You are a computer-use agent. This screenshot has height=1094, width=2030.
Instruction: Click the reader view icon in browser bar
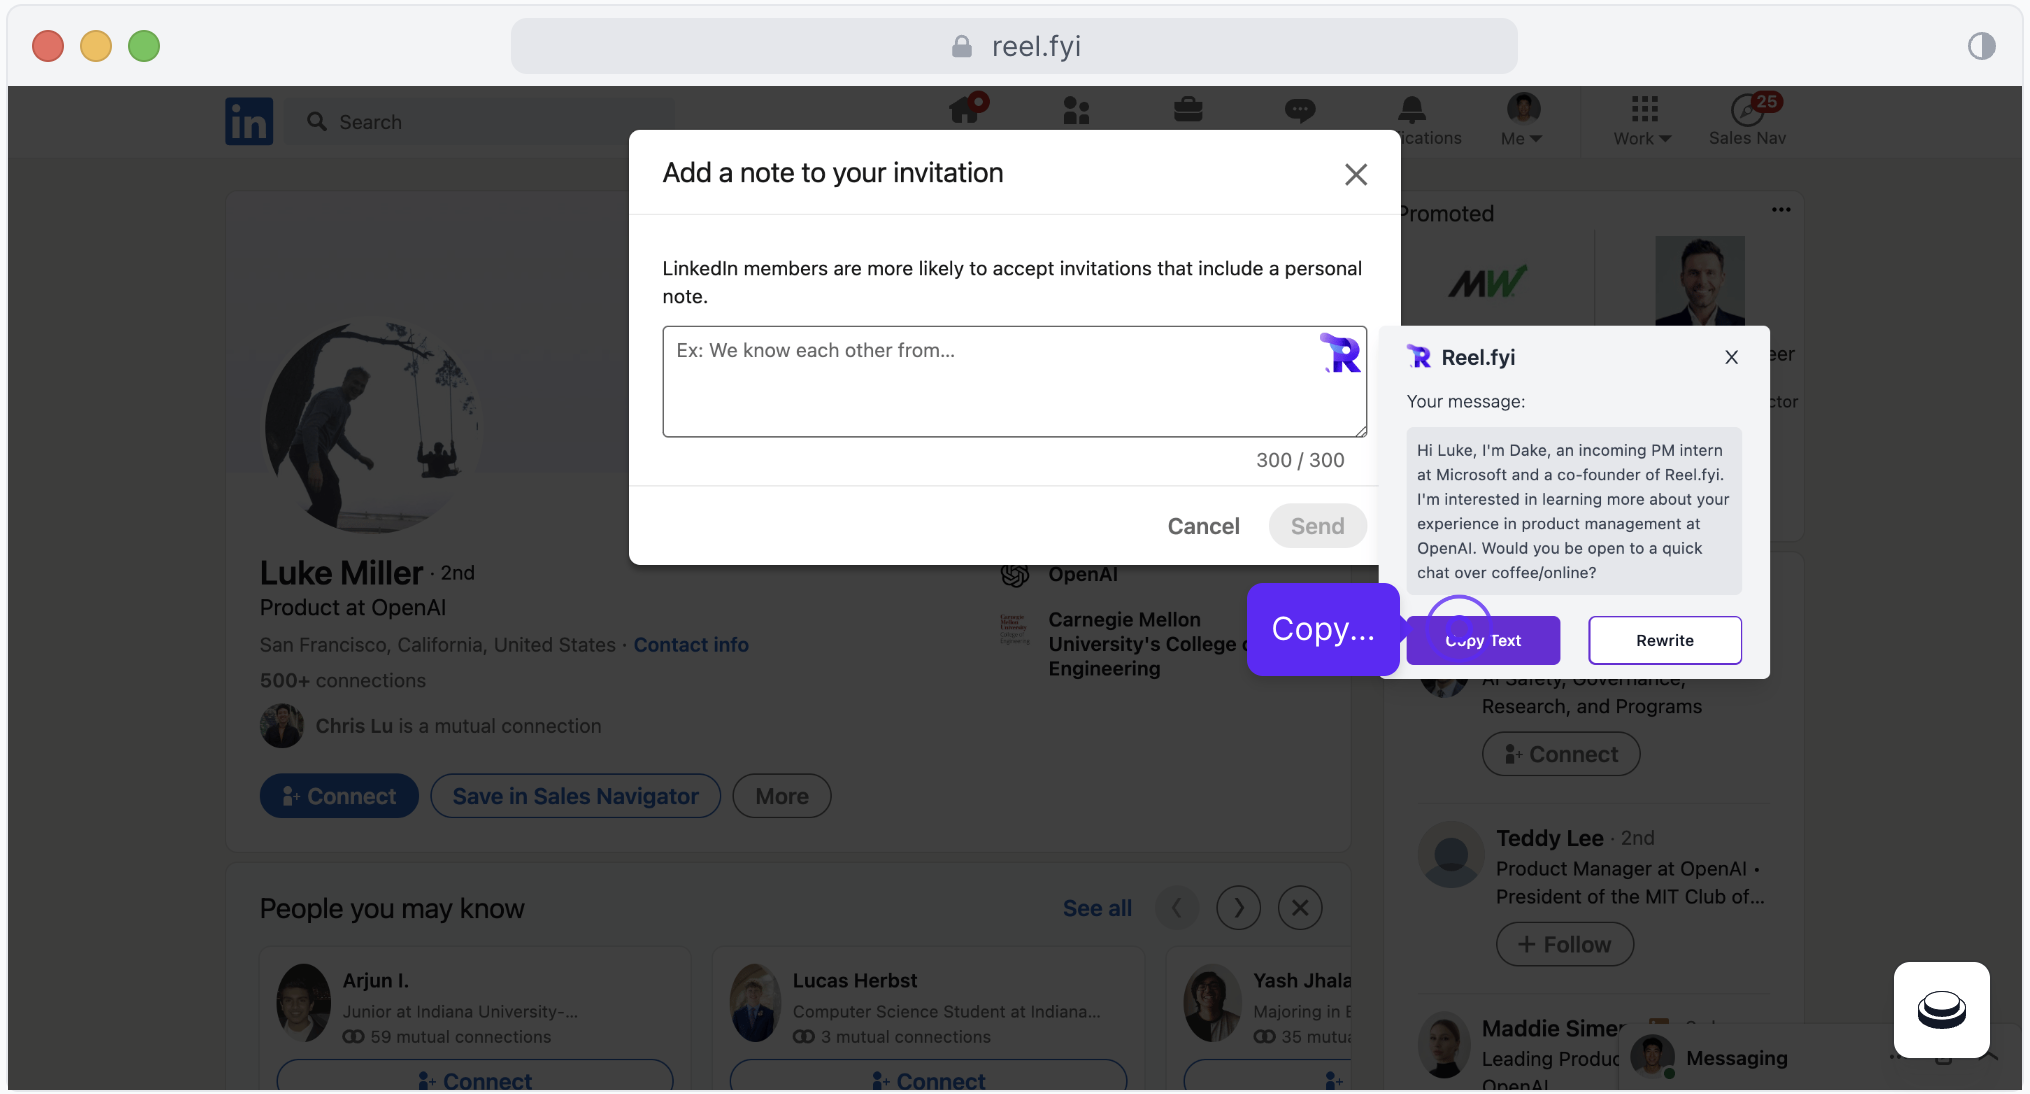[x=1981, y=46]
